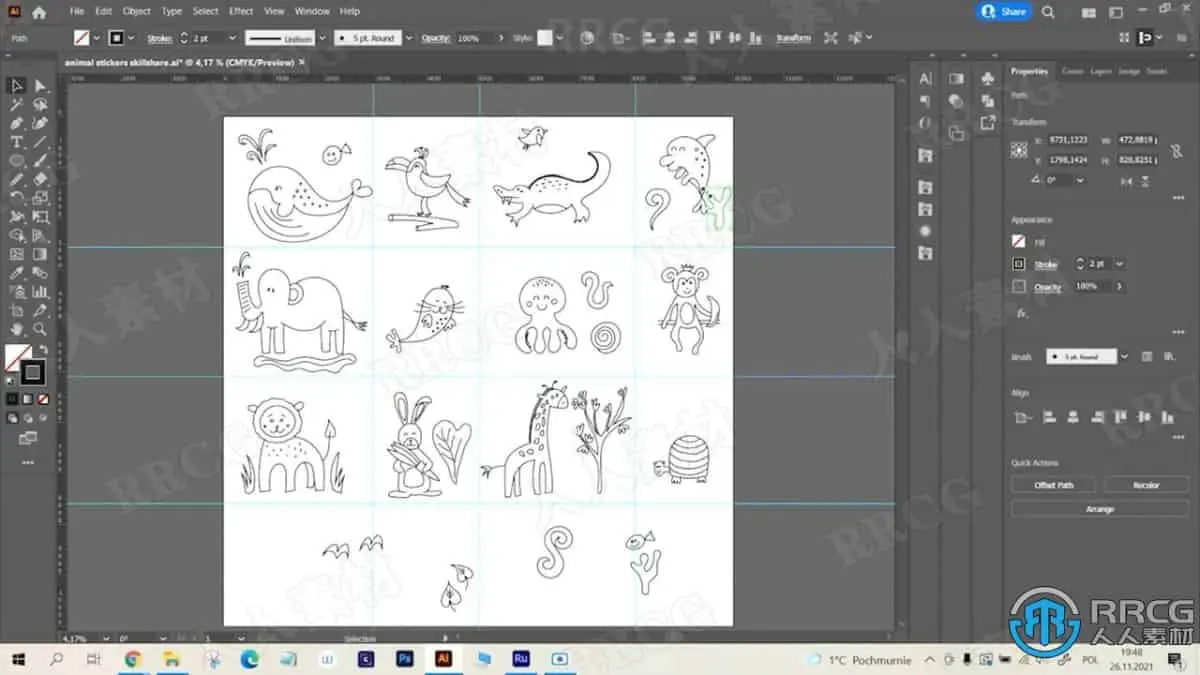Click horizontal align left icon in Align
The height and width of the screenshot is (675, 1200).
1050,417
